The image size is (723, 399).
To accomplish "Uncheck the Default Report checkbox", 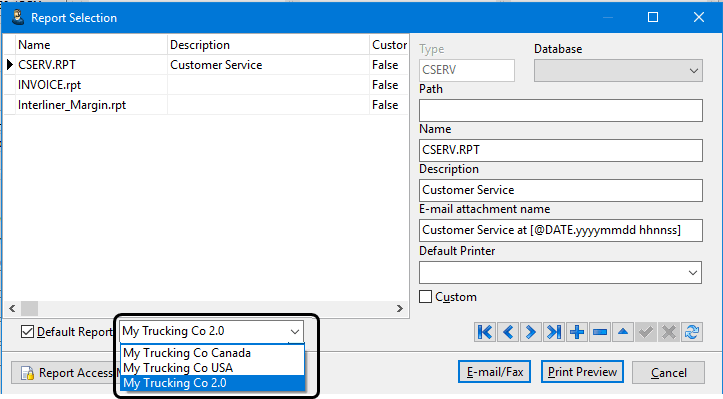I will click(27, 332).
